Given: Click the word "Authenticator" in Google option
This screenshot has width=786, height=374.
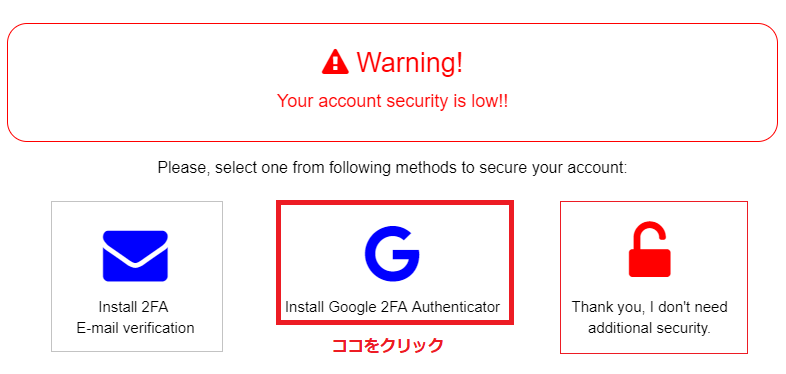Looking at the screenshot, I should pyautogui.click(x=456, y=306).
